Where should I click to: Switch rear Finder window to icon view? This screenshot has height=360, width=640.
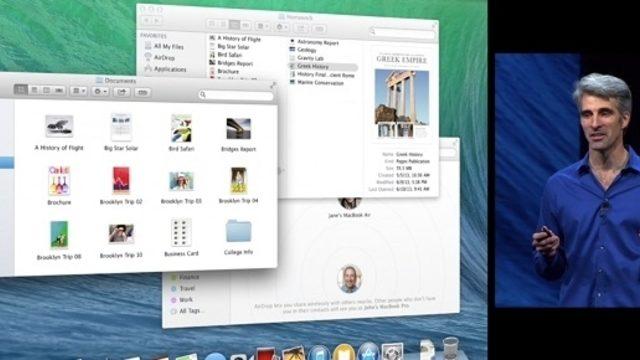pos(212,24)
